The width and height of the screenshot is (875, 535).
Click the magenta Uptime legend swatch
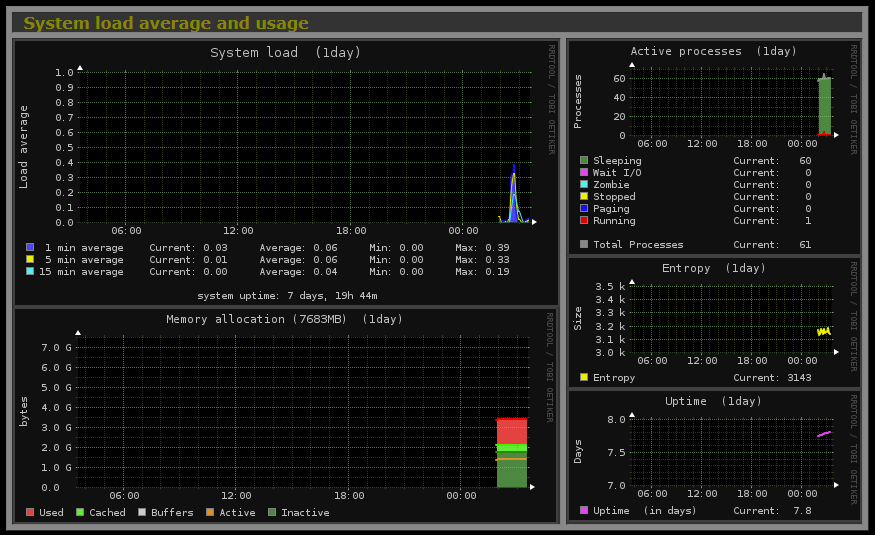[584, 510]
